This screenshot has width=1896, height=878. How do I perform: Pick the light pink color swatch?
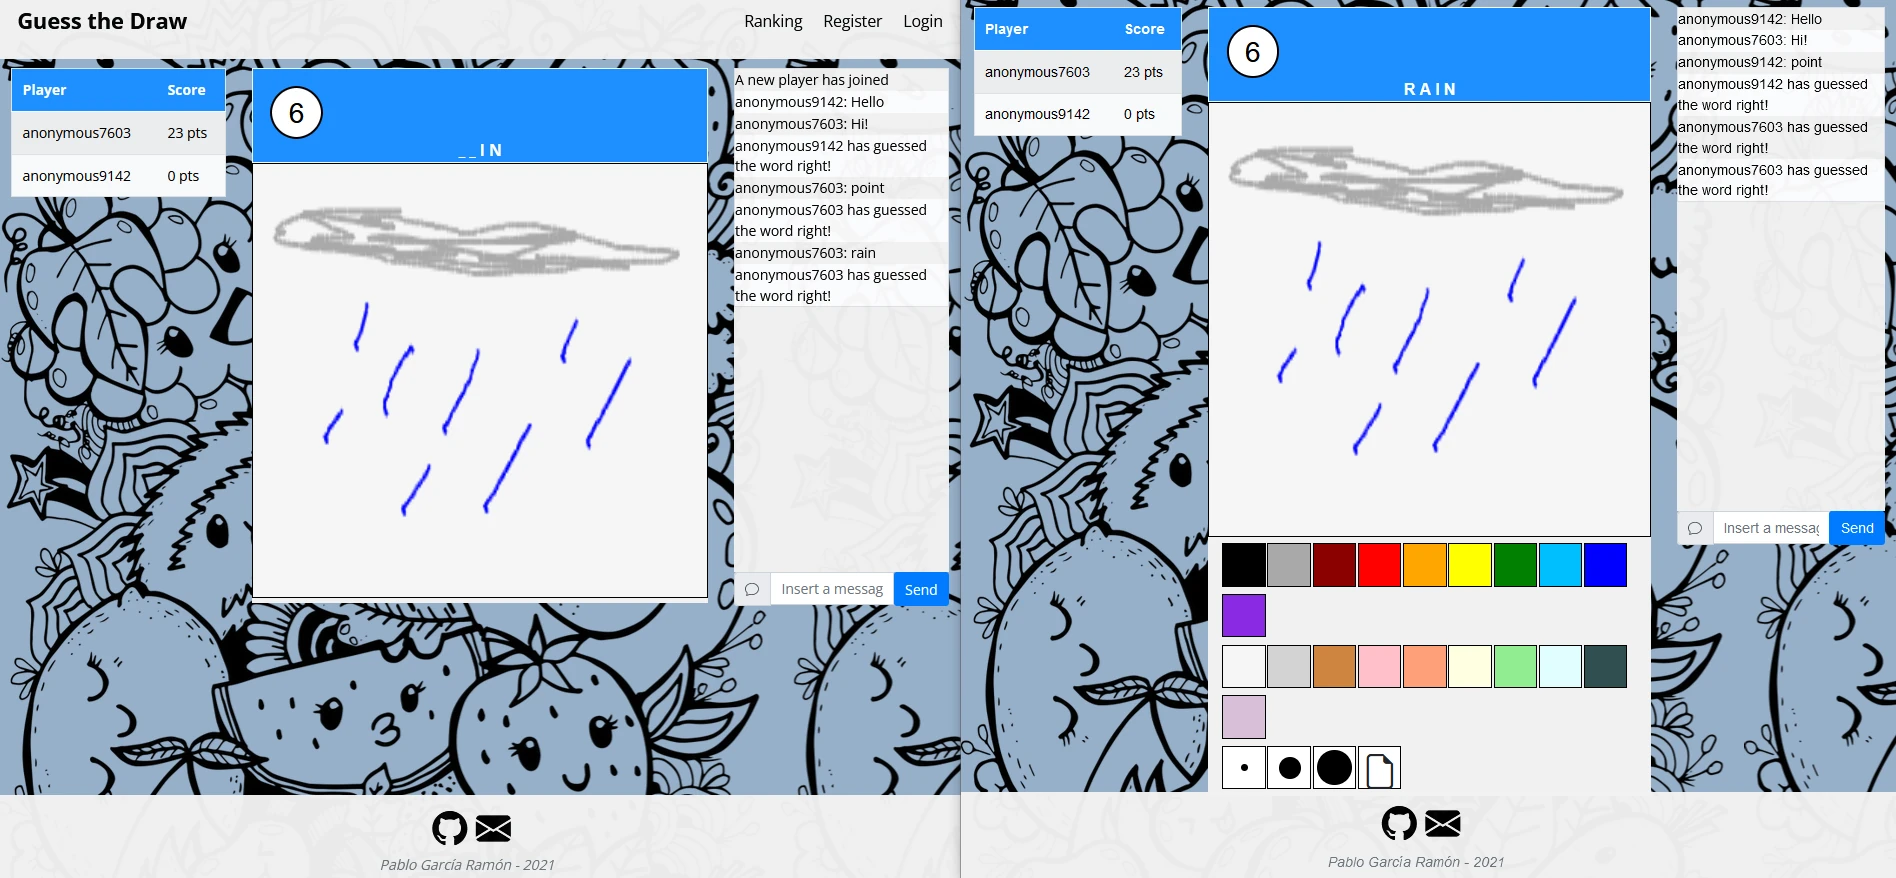point(1379,666)
